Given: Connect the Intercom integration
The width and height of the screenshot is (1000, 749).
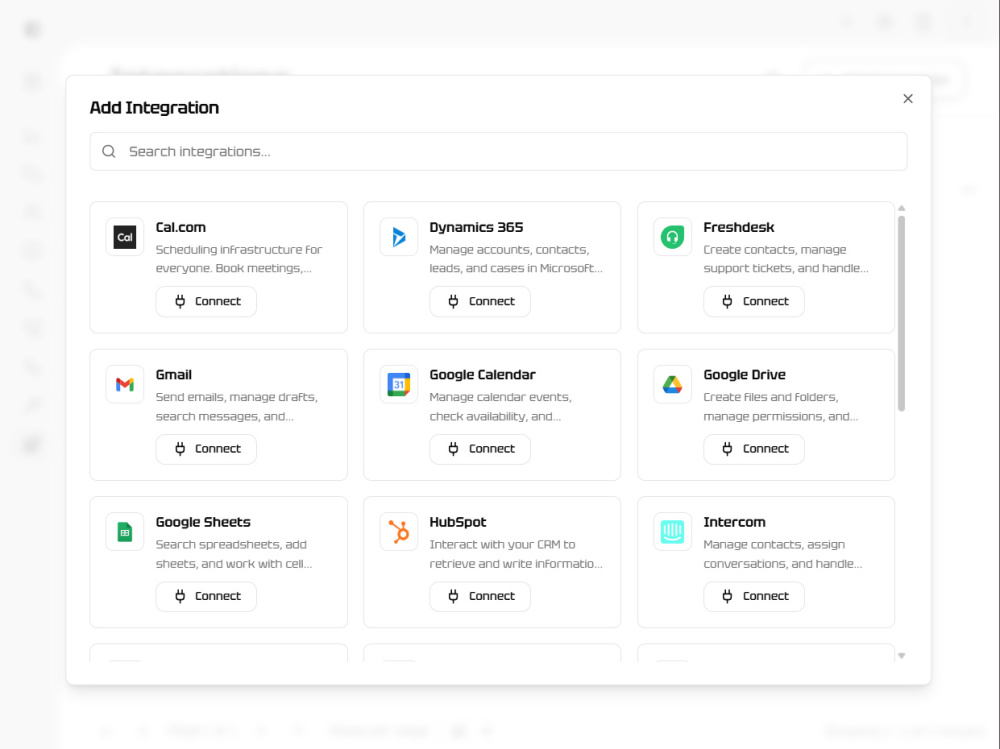Looking at the screenshot, I should coord(754,596).
